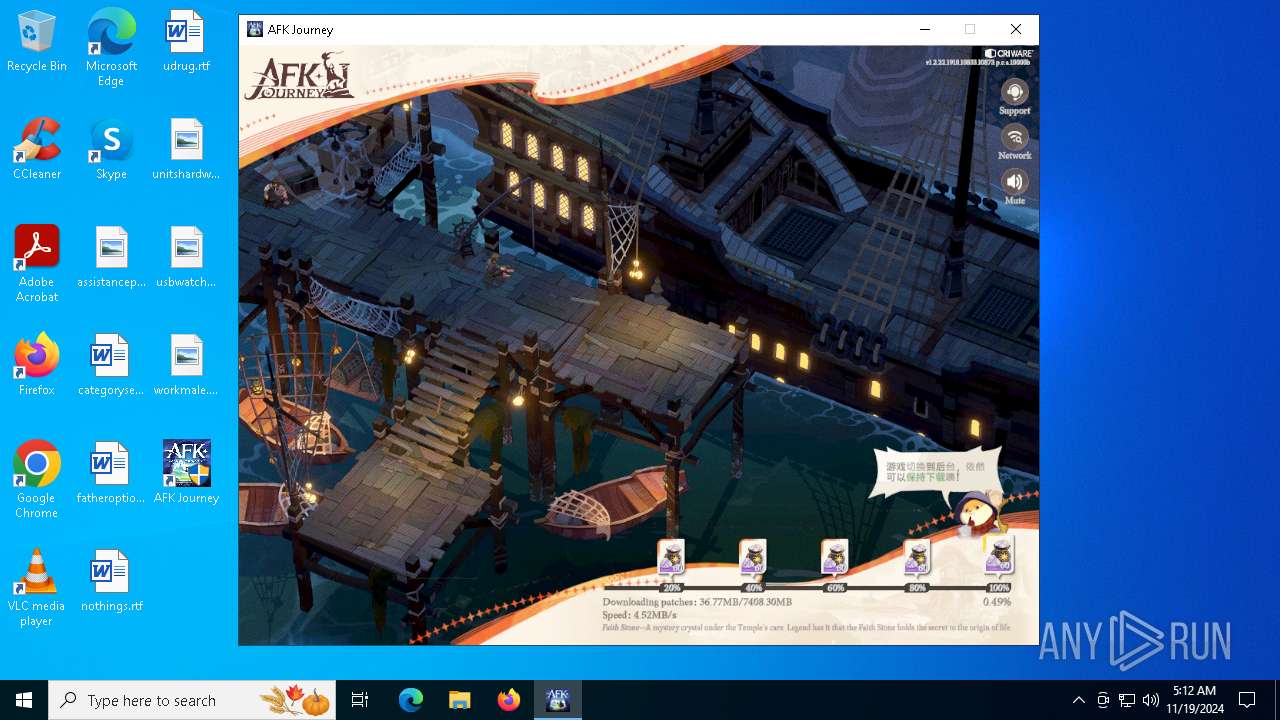
Task: Click the 60% reward item card
Action: point(835,558)
